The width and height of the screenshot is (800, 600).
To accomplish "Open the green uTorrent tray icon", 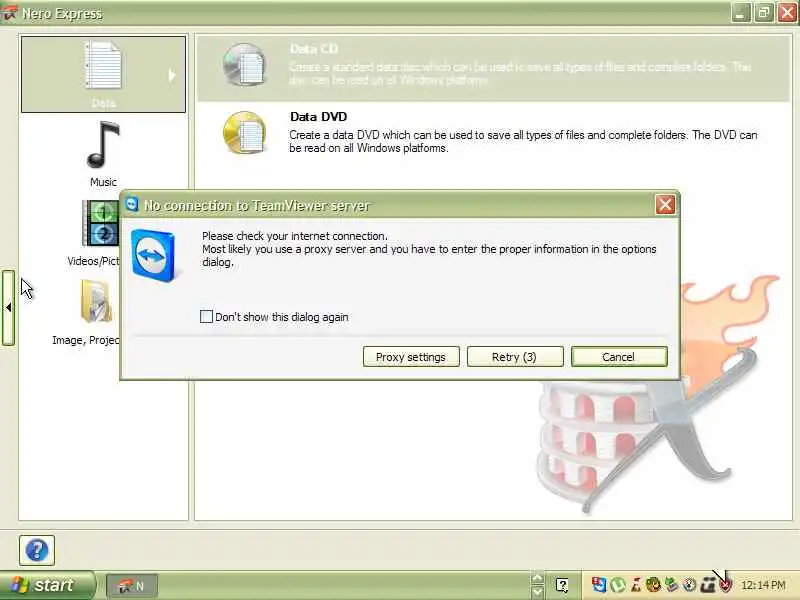I will coord(618,585).
